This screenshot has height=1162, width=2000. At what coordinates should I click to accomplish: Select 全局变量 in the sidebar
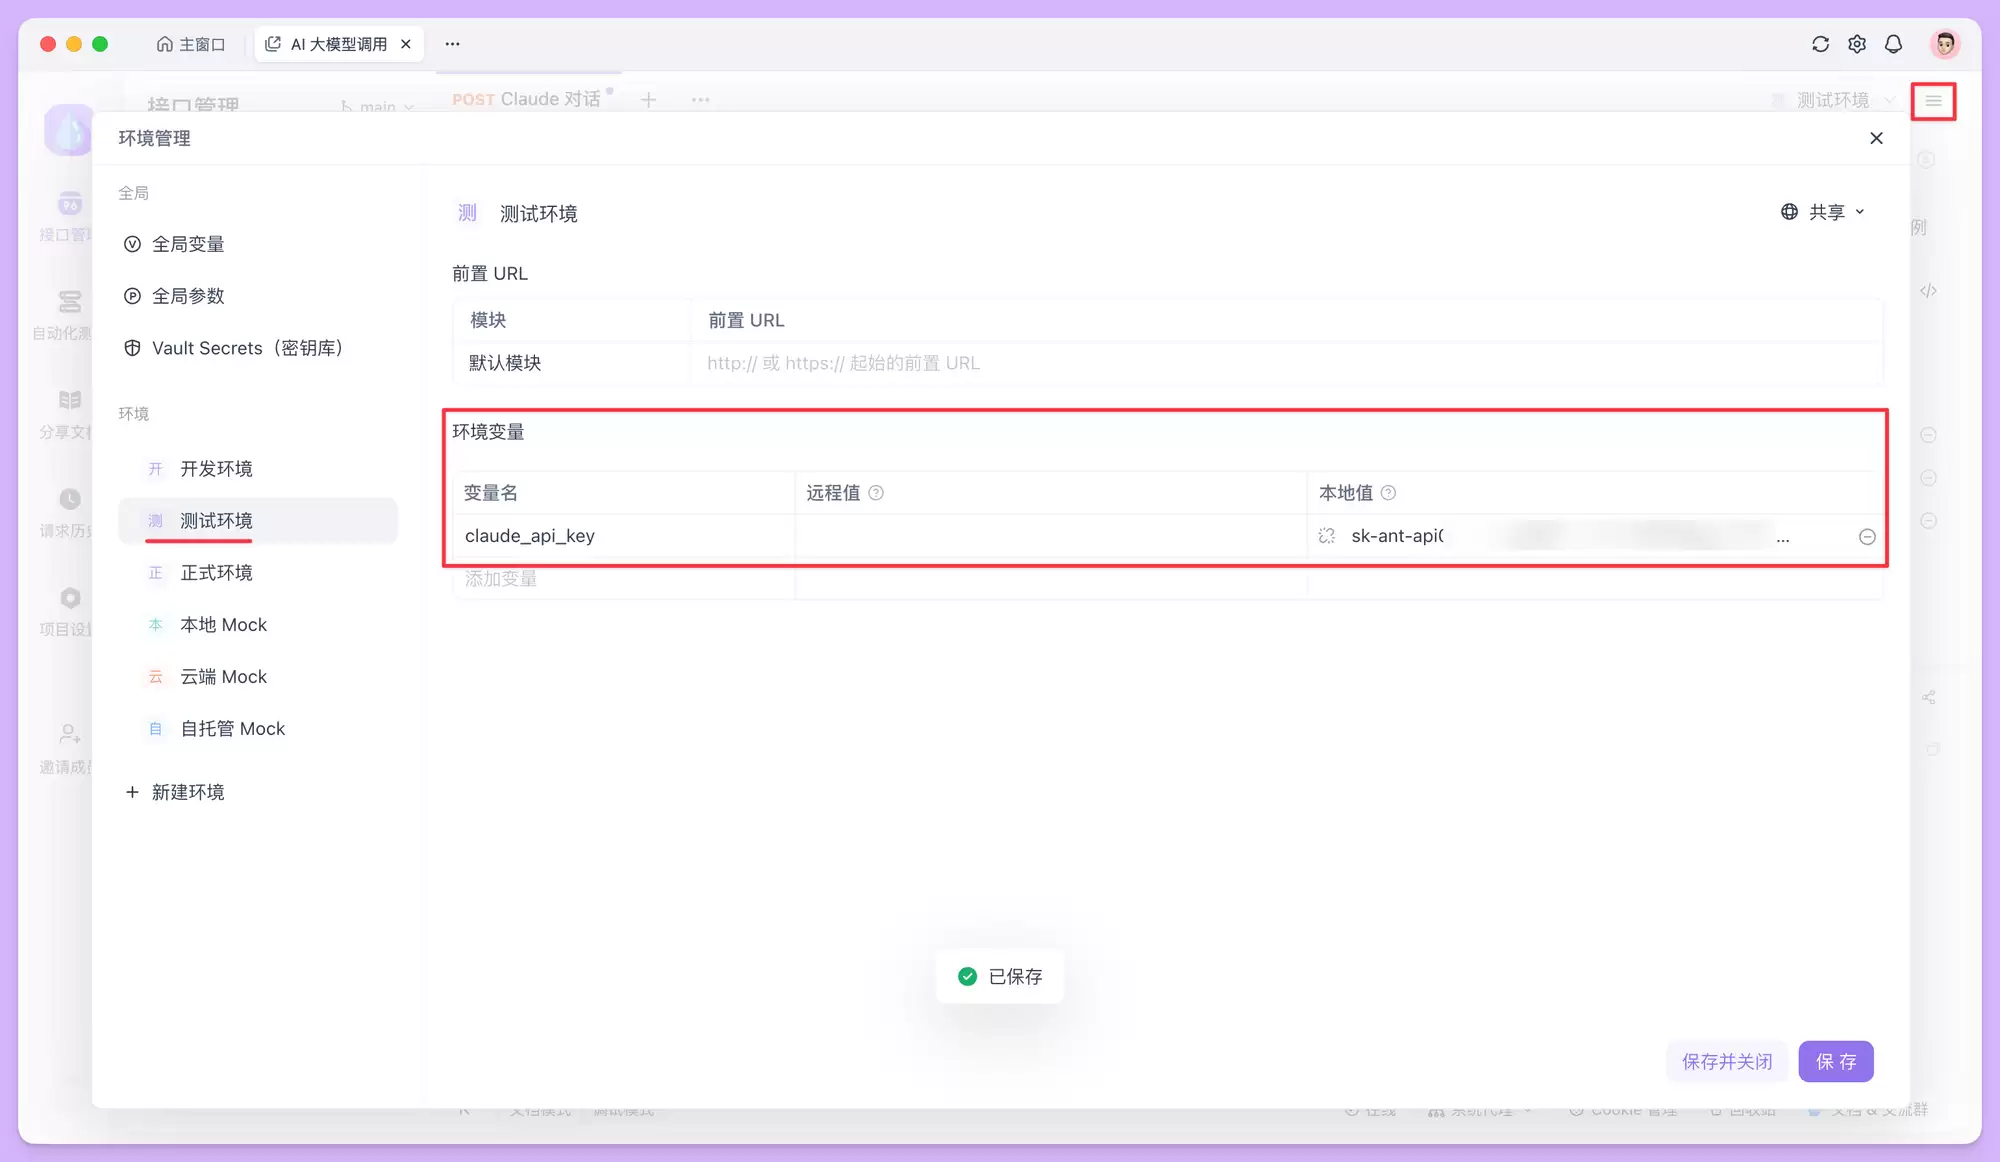(188, 244)
